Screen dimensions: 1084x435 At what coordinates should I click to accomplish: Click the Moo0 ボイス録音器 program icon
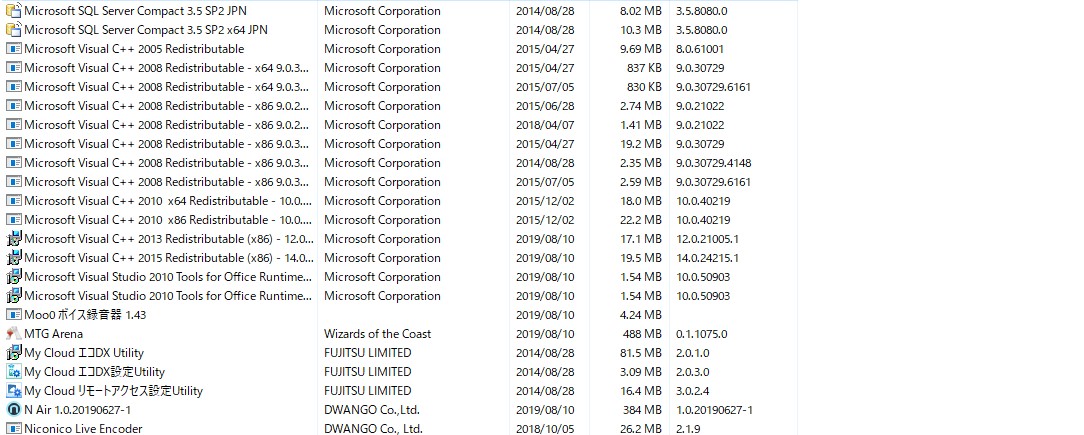tap(14, 315)
